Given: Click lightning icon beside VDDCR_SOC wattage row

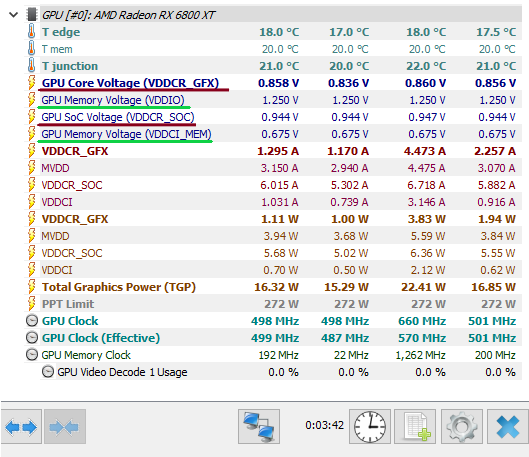Looking at the screenshot, I should [31, 253].
